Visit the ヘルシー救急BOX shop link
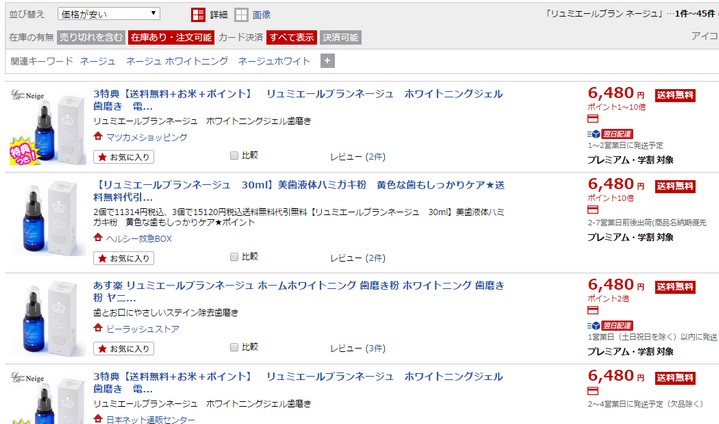Viewport: 719px width, 424px height. click(x=139, y=238)
